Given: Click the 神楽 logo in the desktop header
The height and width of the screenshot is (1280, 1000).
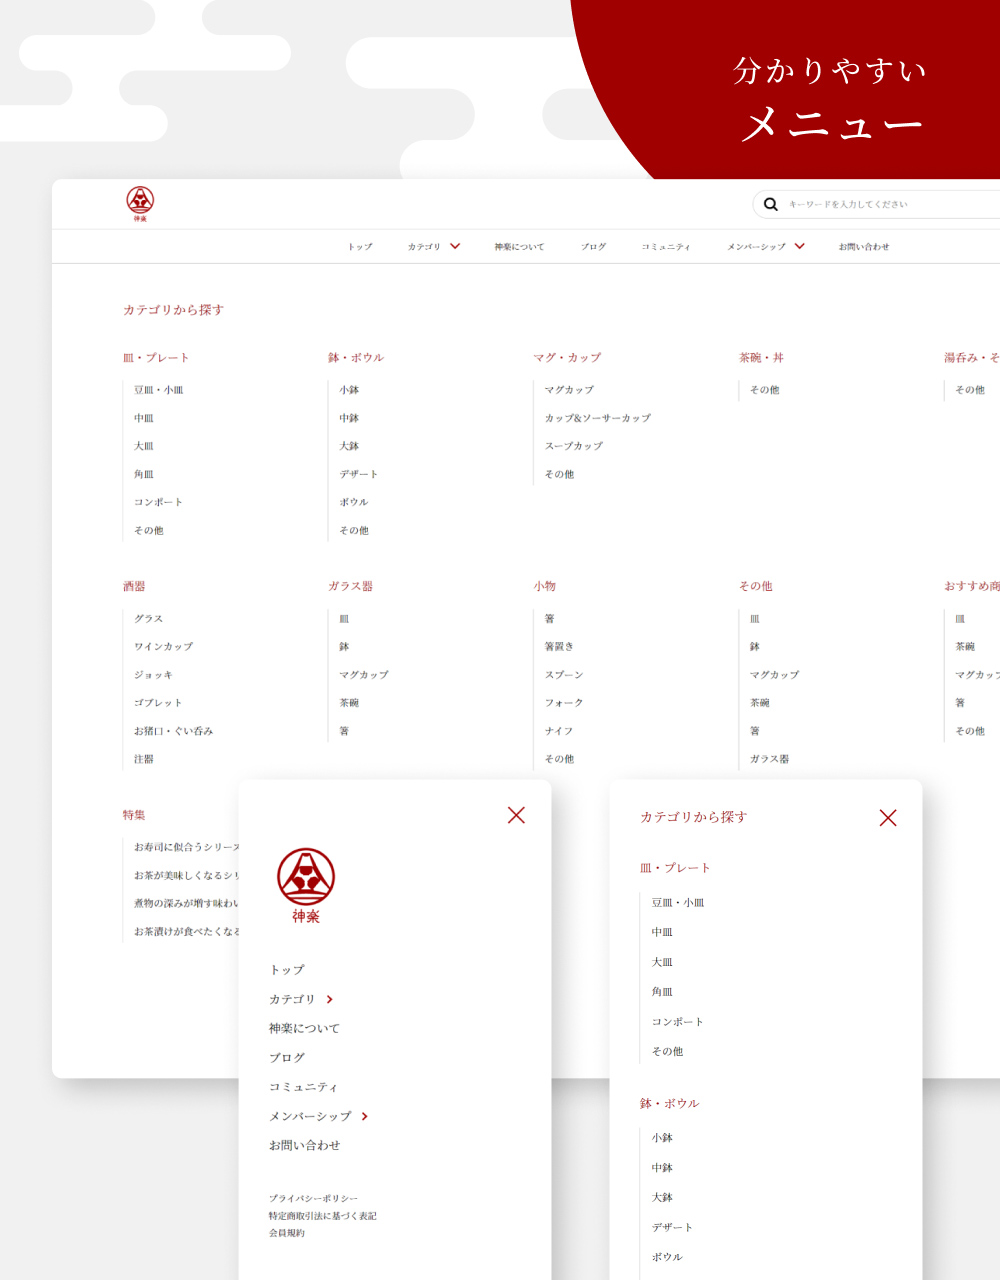Looking at the screenshot, I should [140, 204].
